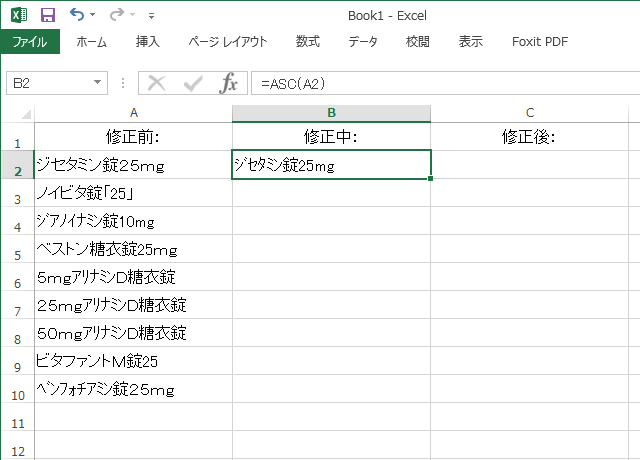Image resolution: width=640 pixels, height=460 pixels.
Task: Click the Cancel (X) formula bar icon
Action: pos(156,83)
